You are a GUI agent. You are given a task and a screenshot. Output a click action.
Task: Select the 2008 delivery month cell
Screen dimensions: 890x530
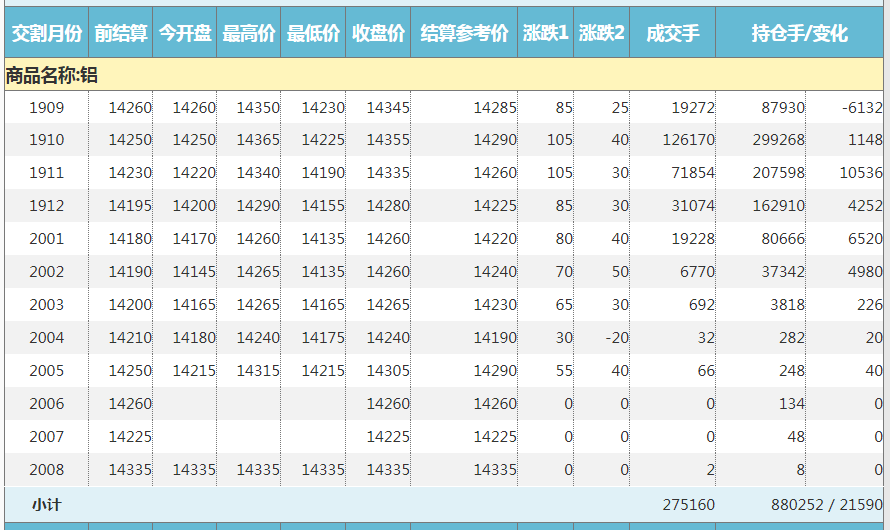pos(46,470)
